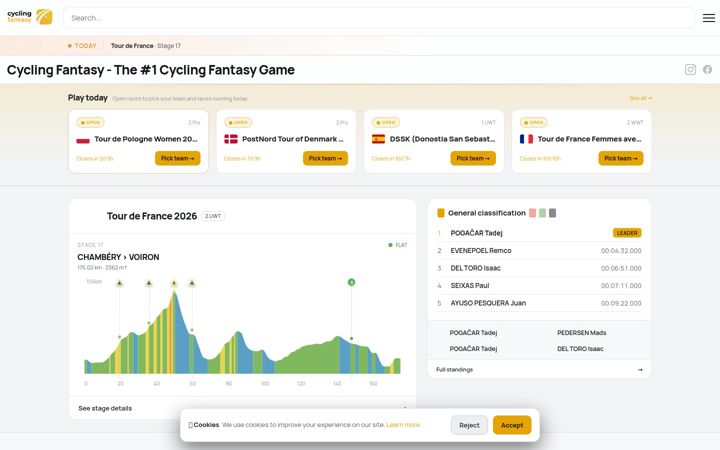Click the CHAMBÉRY > VOIRON stage heading
This screenshot has width=720, height=450.
click(x=118, y=257)
